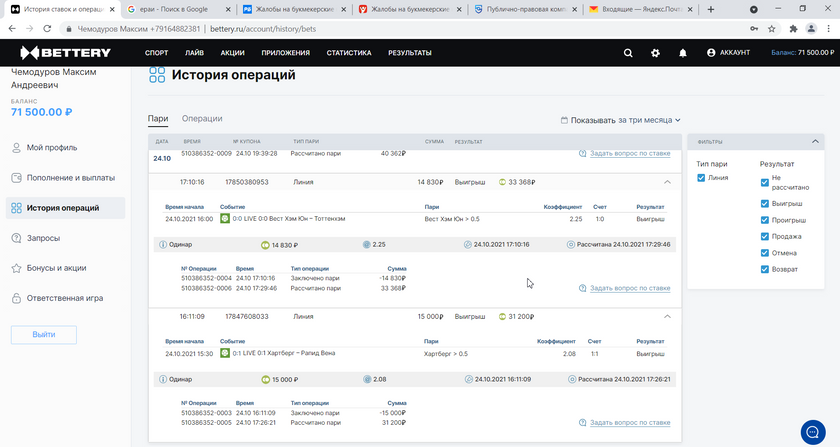Open ПРИЛОЖЕНИЯ menu item
The width and height of the screenshot is (840, 447).
286,53
